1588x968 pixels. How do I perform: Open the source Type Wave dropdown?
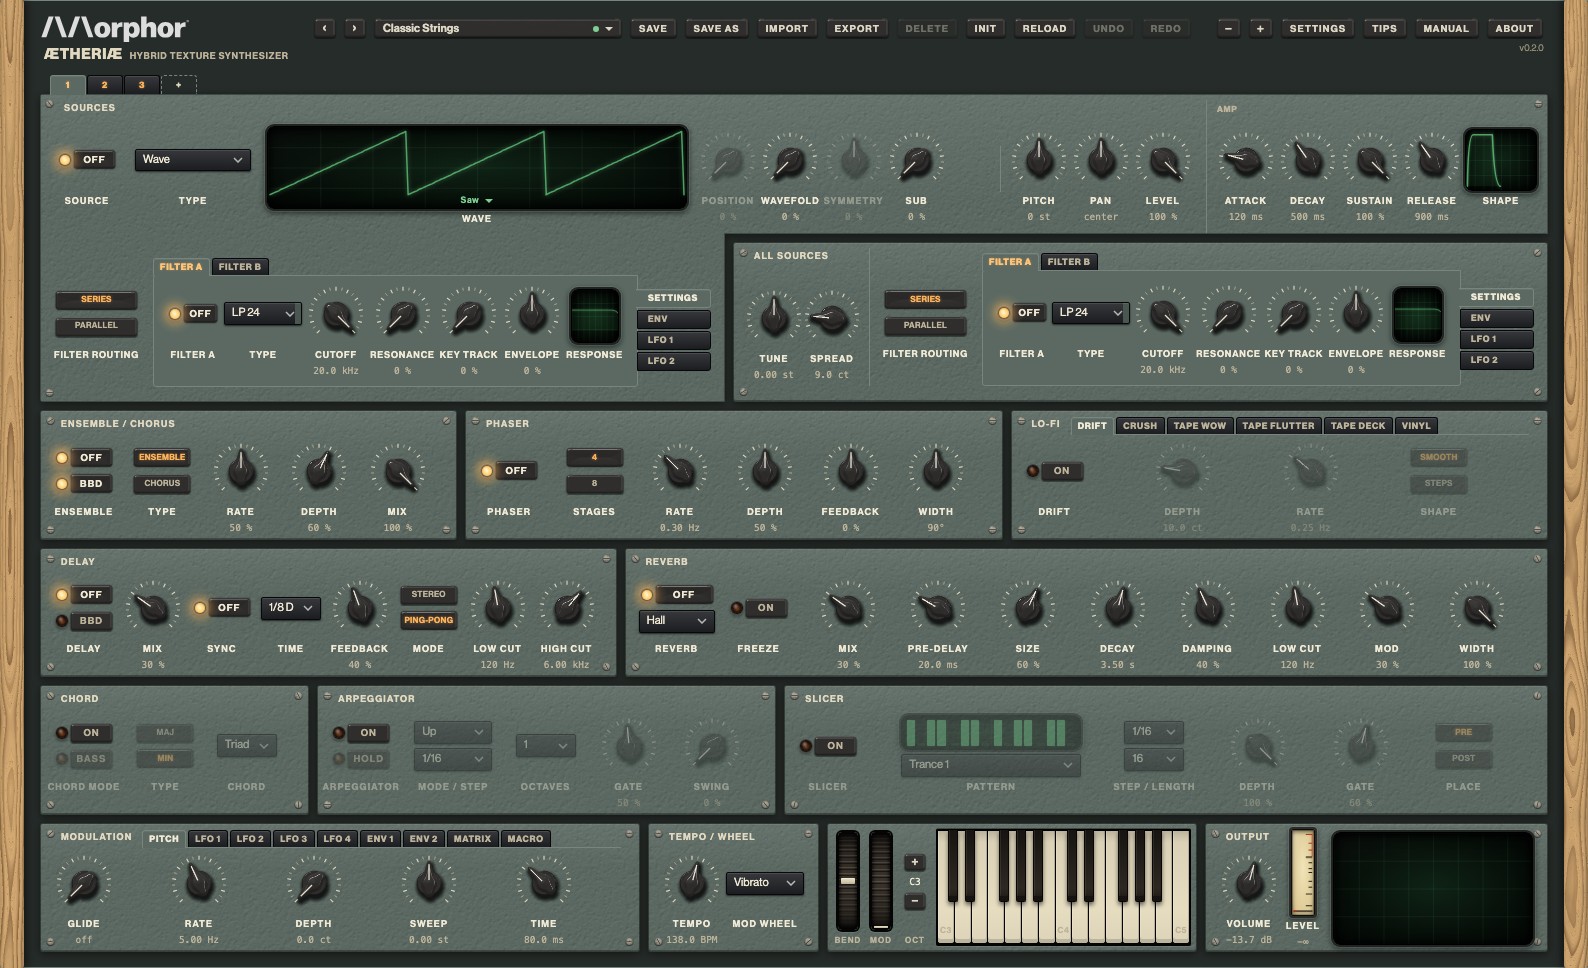[192, 159]
